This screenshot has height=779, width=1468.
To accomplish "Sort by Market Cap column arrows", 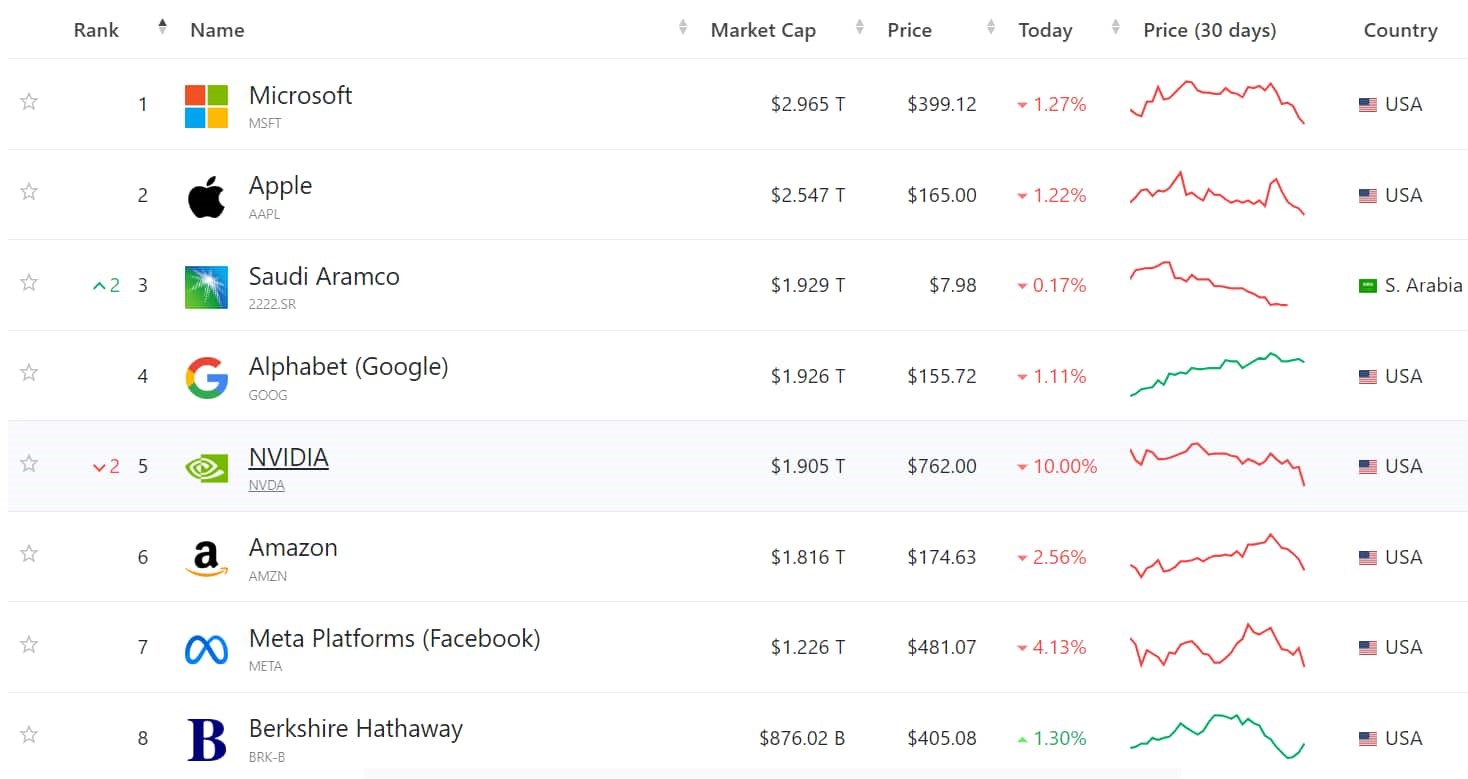I will [860, 28].
